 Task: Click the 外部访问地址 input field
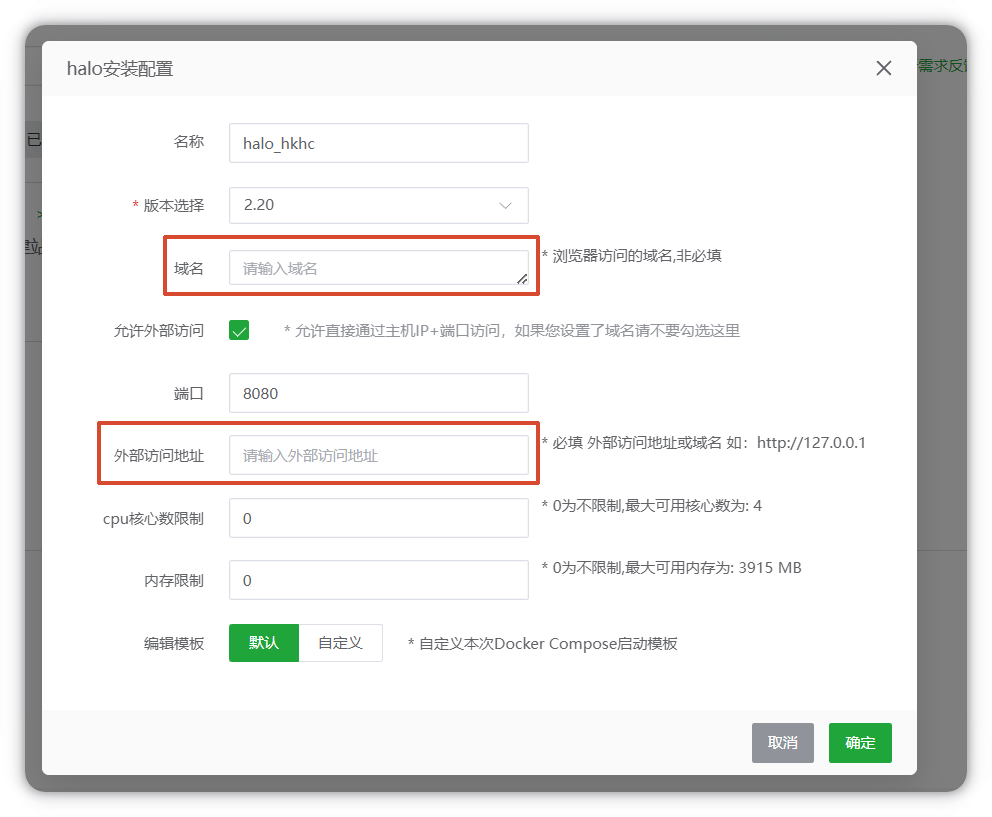(378, 455)
